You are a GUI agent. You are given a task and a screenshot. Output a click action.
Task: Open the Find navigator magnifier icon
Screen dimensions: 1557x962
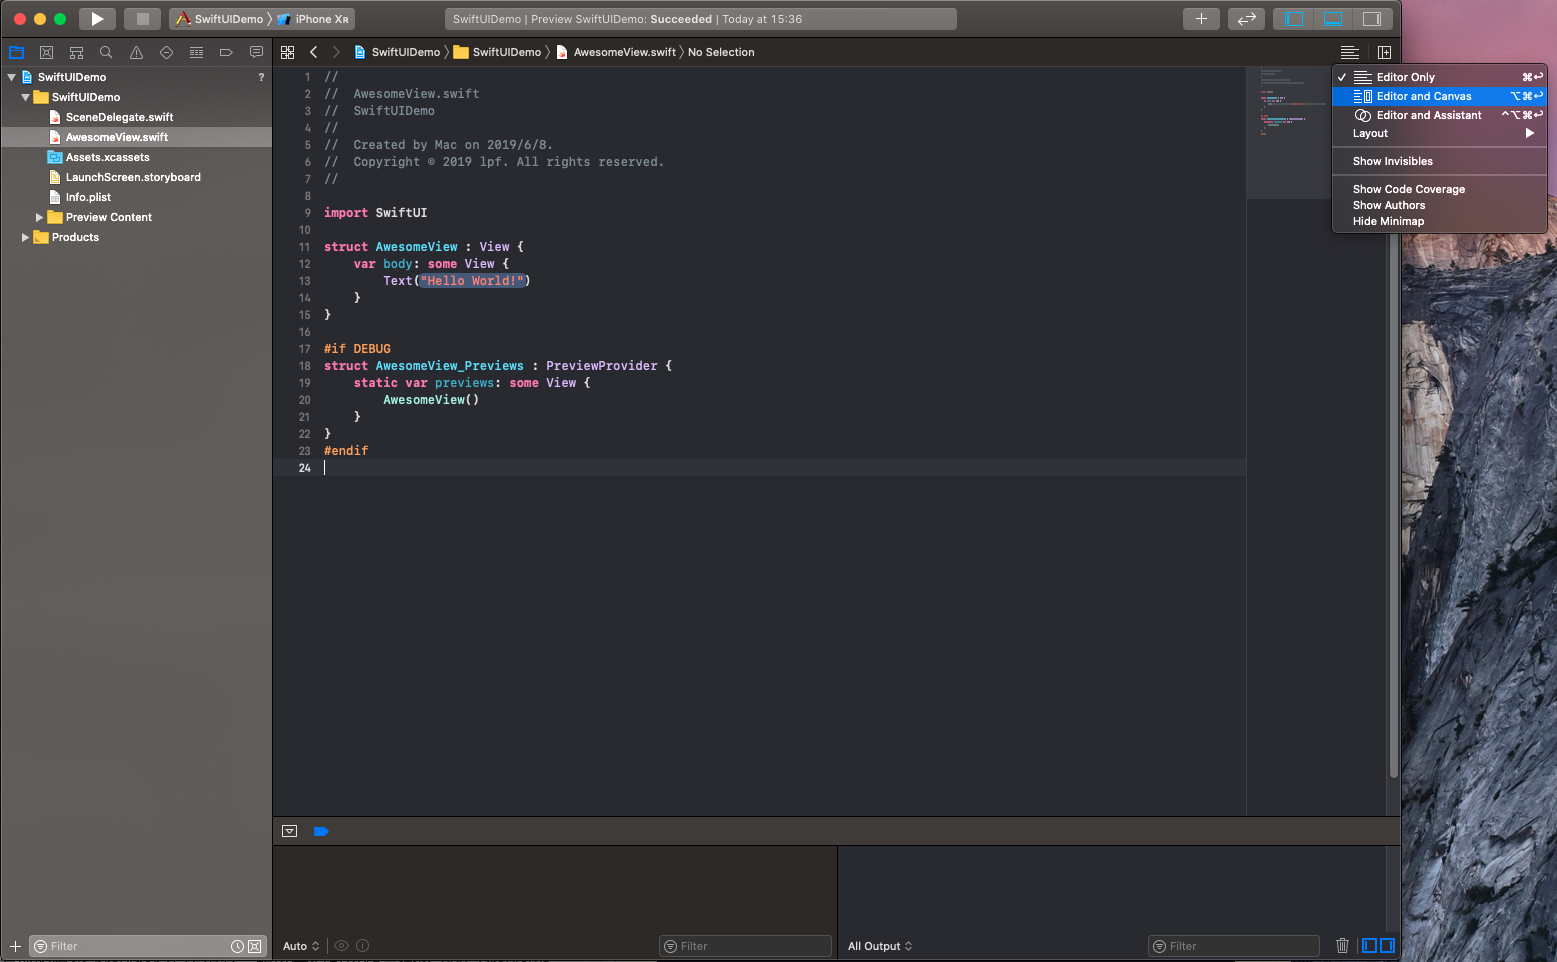tap(106, 52)
